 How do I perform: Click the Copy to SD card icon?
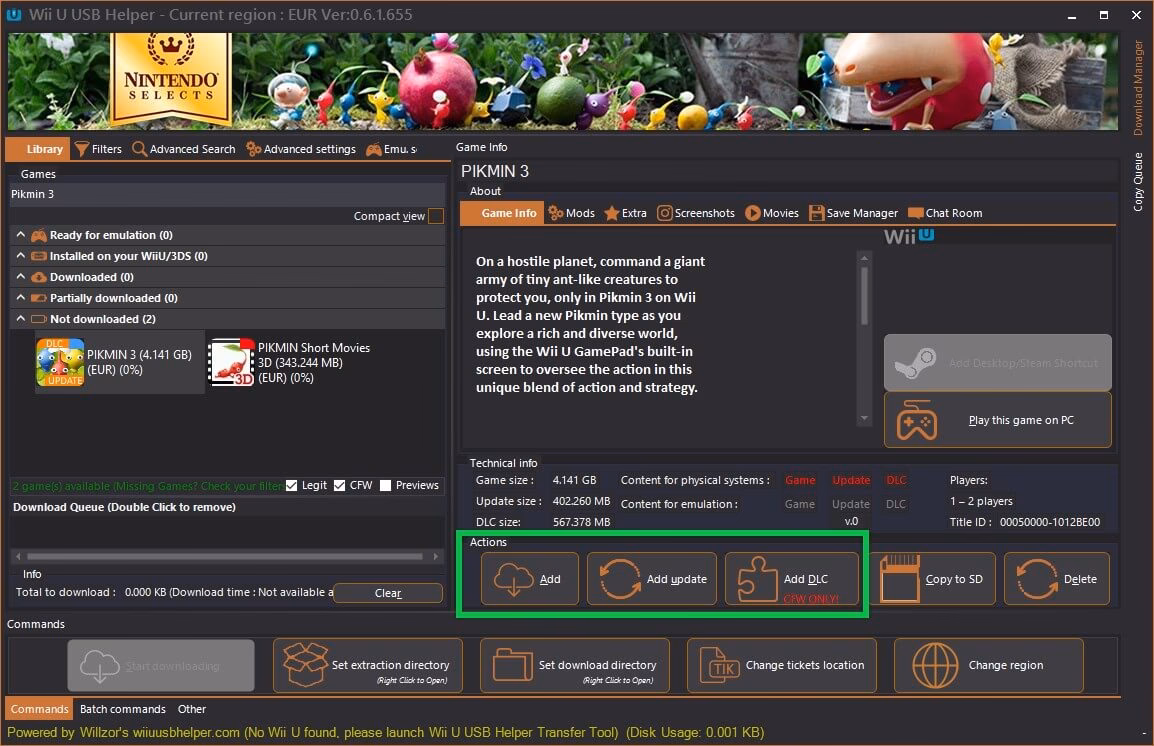(899, 579)
